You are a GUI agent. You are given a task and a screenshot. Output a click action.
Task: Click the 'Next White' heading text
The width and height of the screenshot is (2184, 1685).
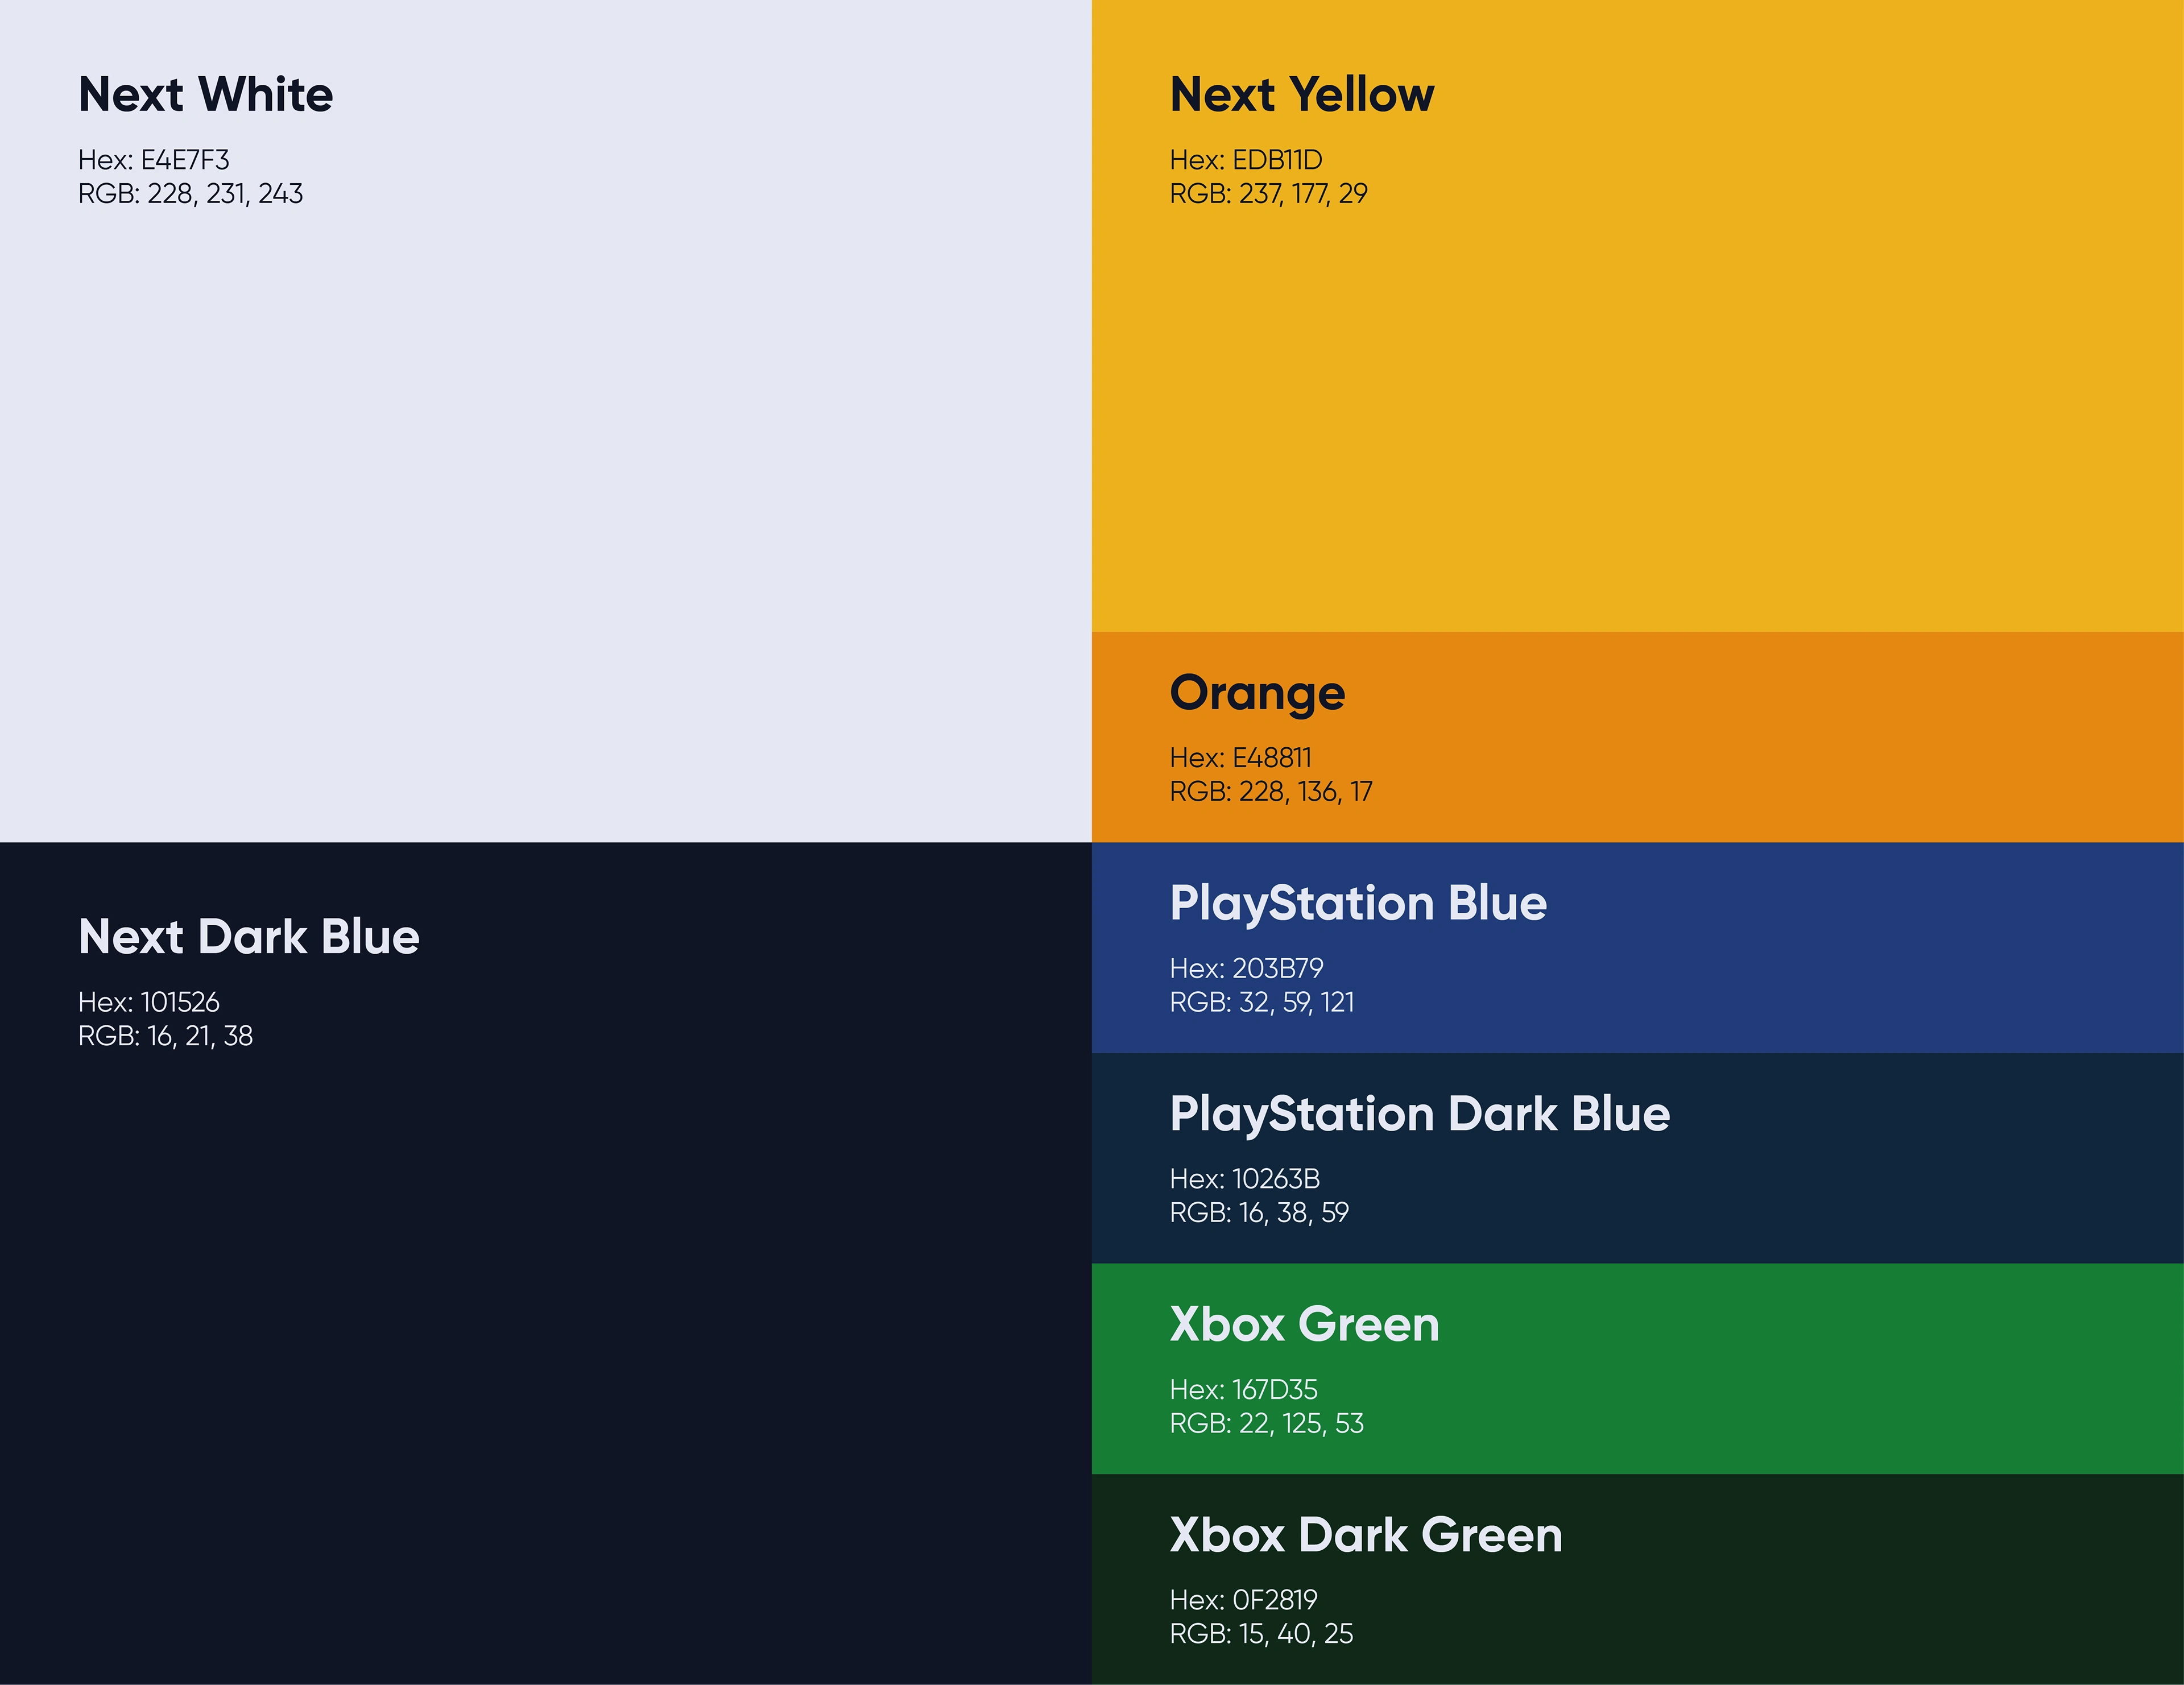(x=205, y=94)
